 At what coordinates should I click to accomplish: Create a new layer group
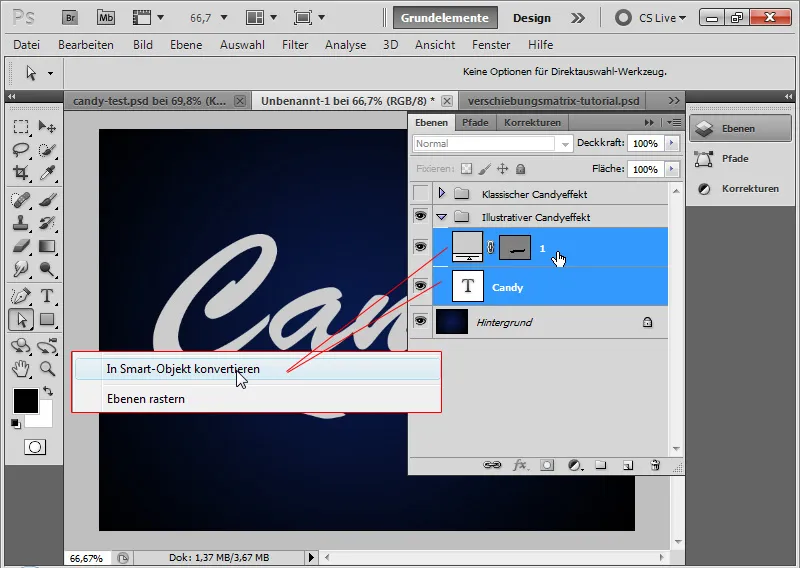(601, 465)
